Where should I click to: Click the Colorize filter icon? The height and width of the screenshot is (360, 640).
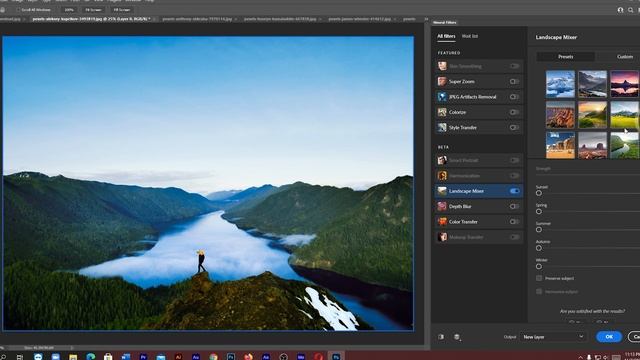coord(442,112)
